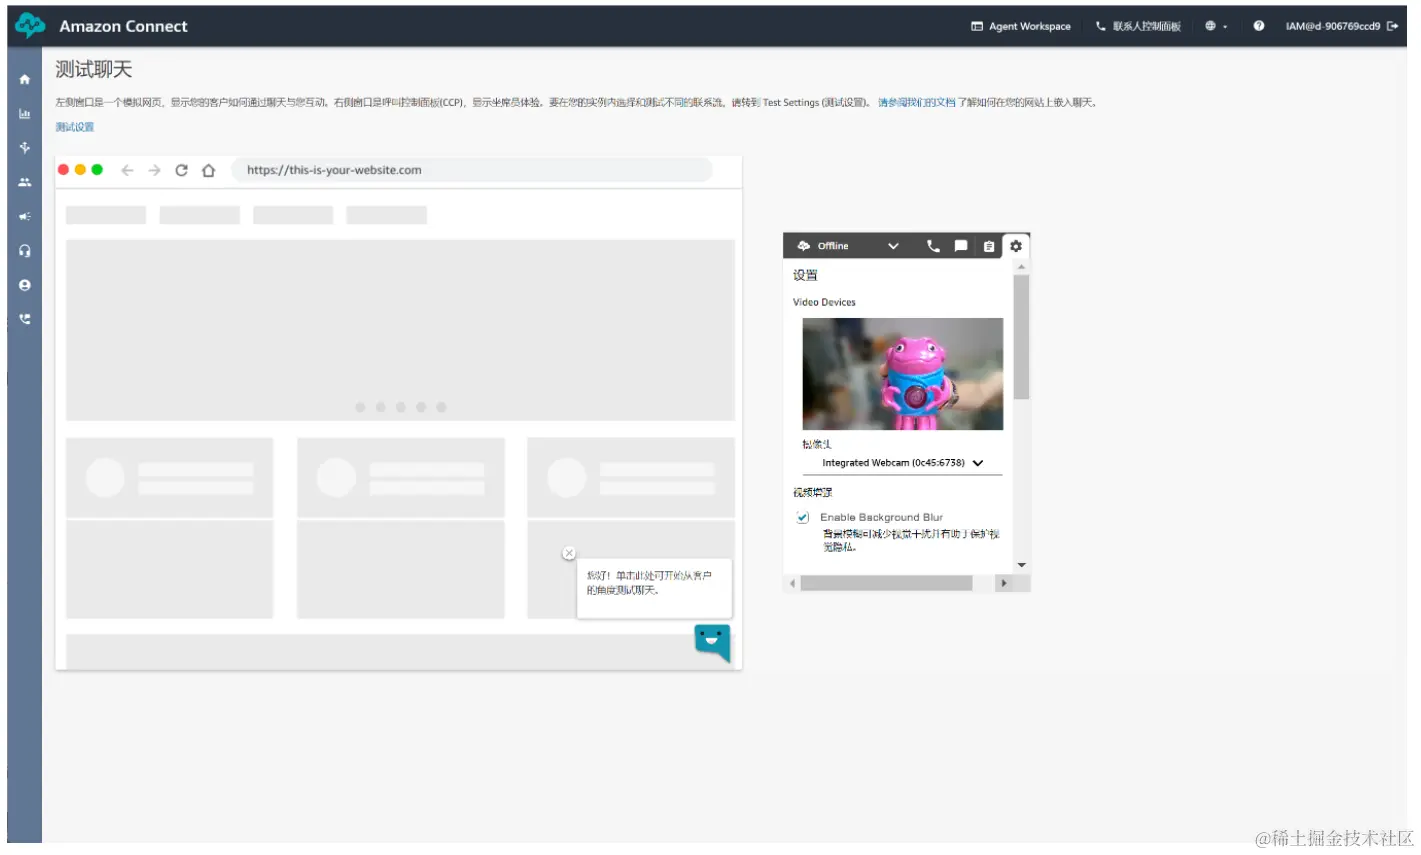The image size is (1421, 855).
Task: Open 联系人控制面板 from header
Action: tap(1138, 26)
